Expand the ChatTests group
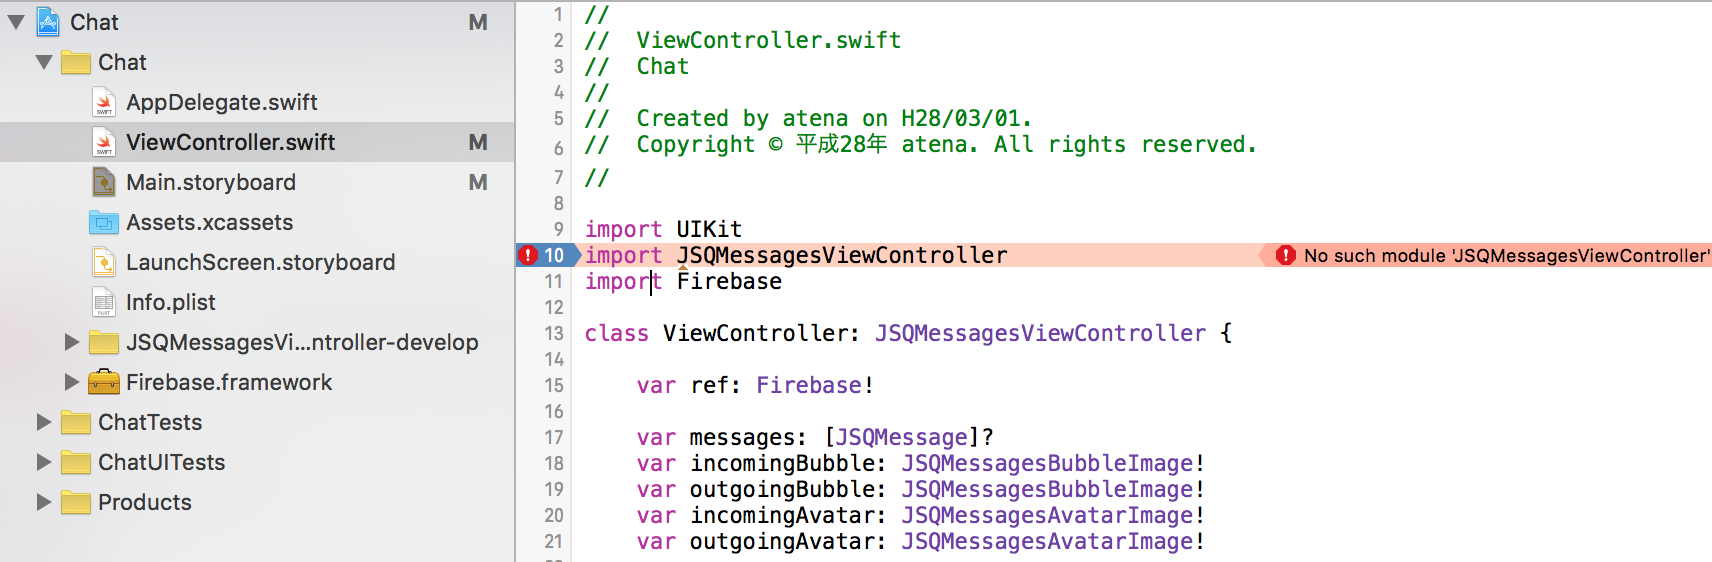This screenshot has height=562, width=1712. click(x=44, y=422)
